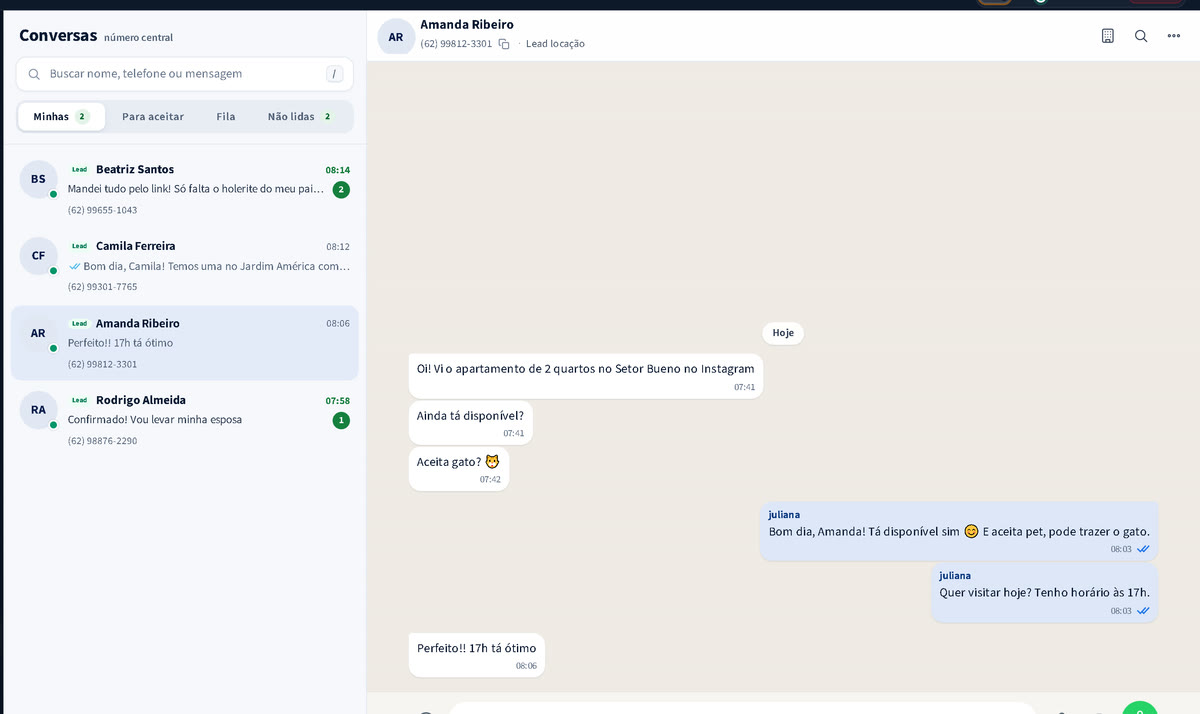
Task: Click the last message "Perfeito!! 17h tá ótimo"
Action: 477,655
